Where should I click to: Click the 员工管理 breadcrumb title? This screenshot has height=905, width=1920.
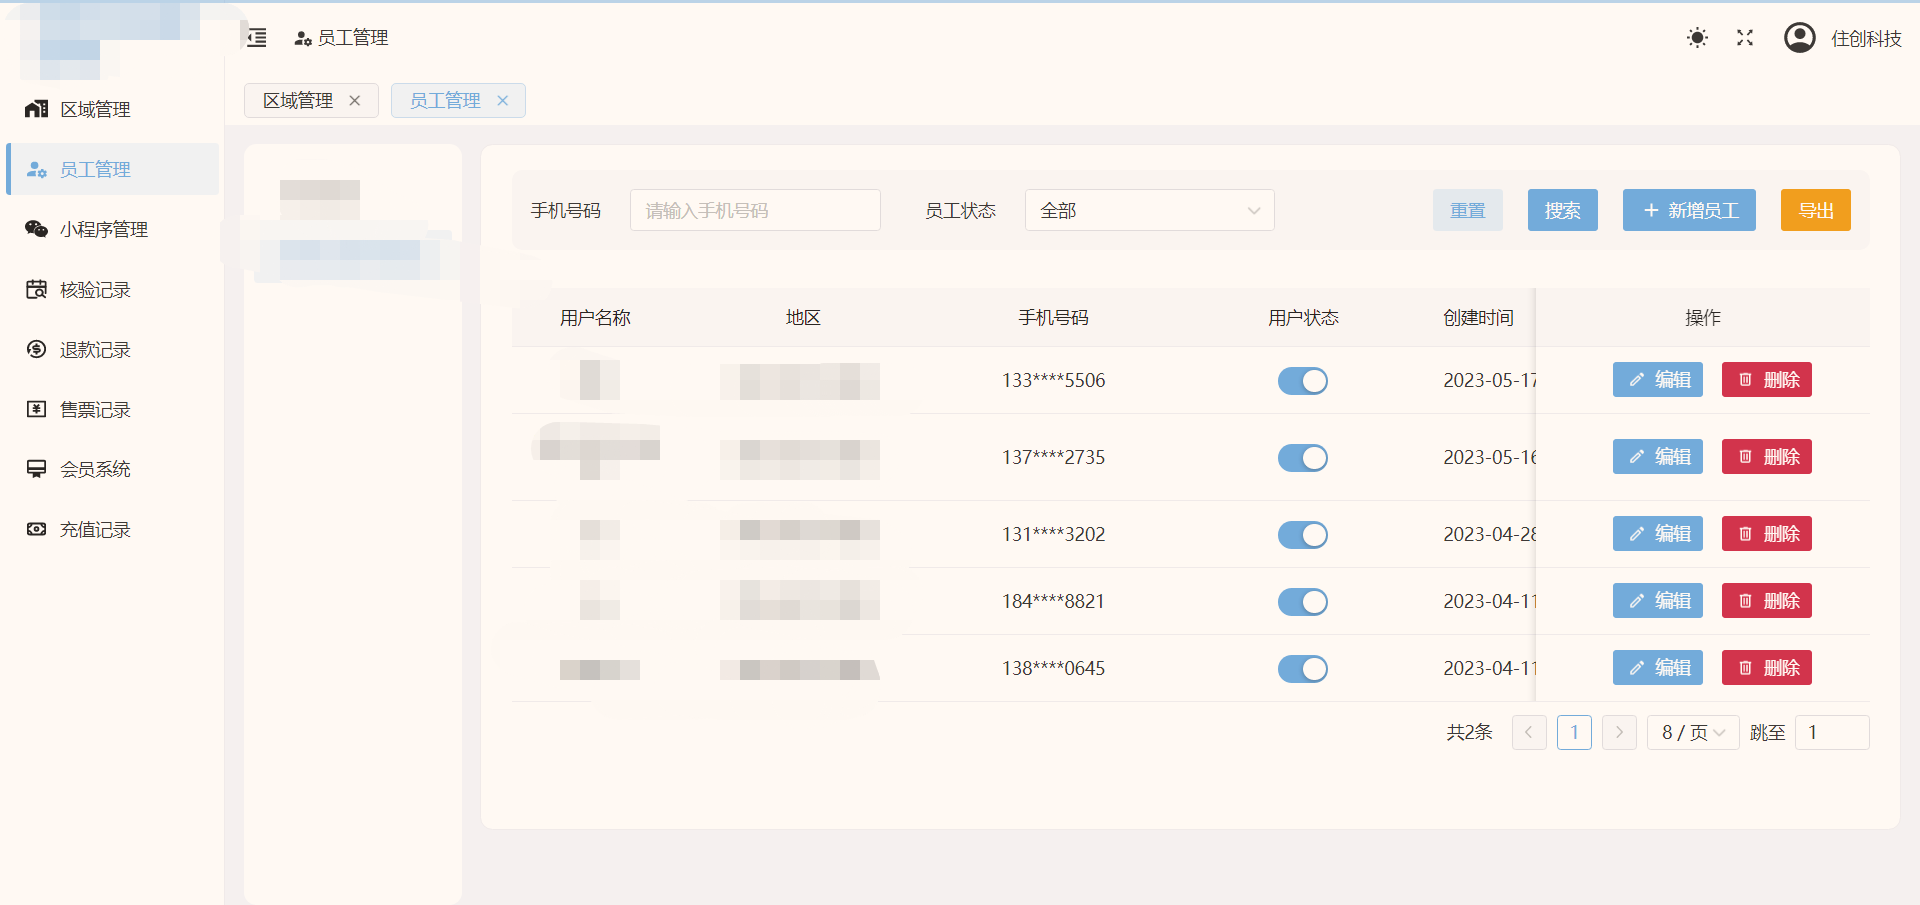point(353,38)
